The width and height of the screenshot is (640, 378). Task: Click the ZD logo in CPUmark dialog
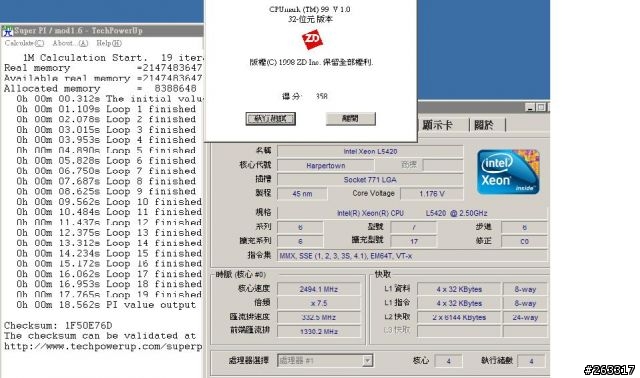[312, 40]
